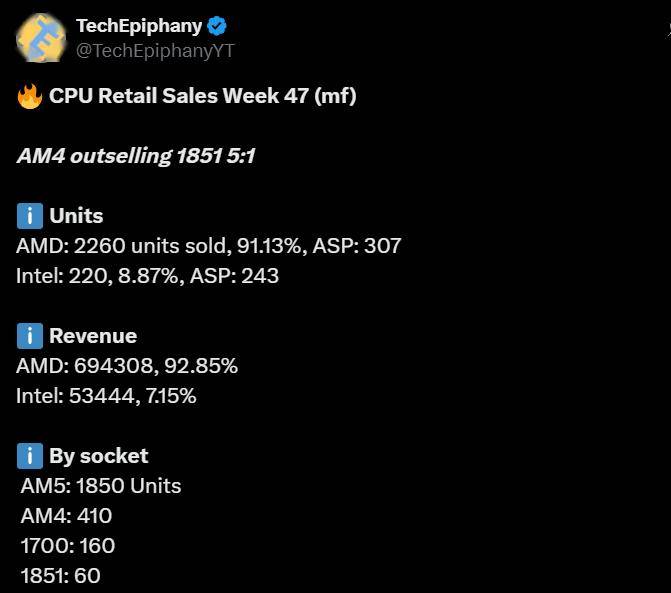Screen dimensions: 671x593
Task: Select the Intel 220 units line
Action: (x=147, y=276)
